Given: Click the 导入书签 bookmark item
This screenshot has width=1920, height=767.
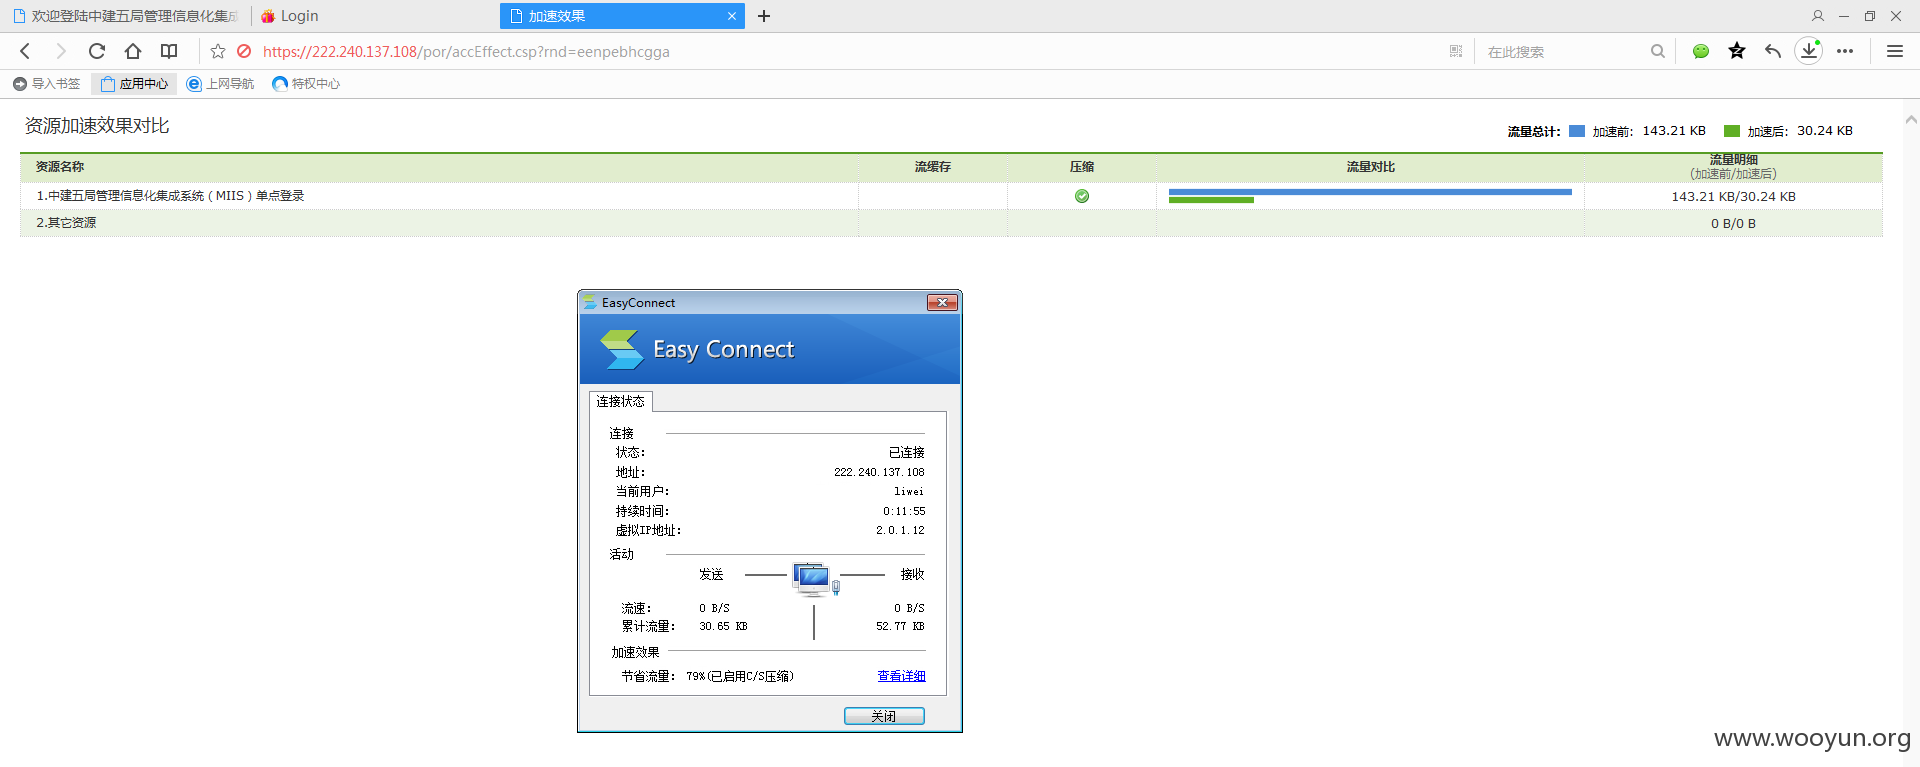Looking at the screenshot, I should tap(46, 84).
